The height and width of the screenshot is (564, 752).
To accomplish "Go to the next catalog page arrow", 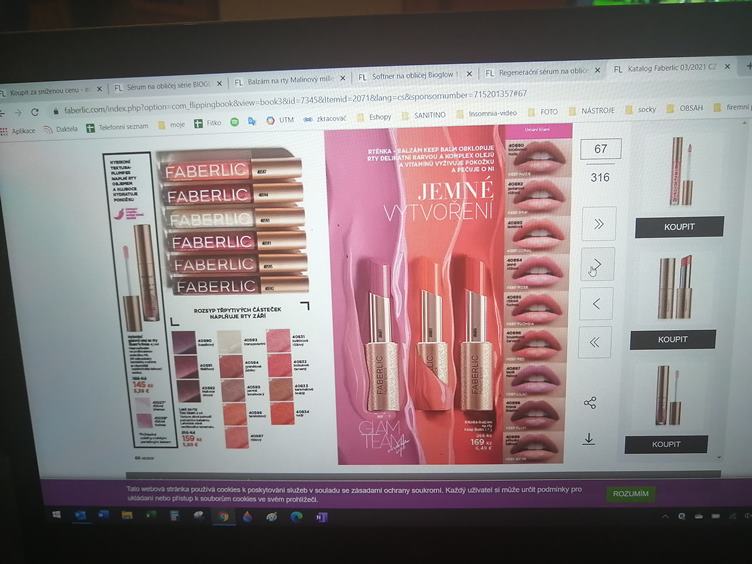I will tap(598, 265).
